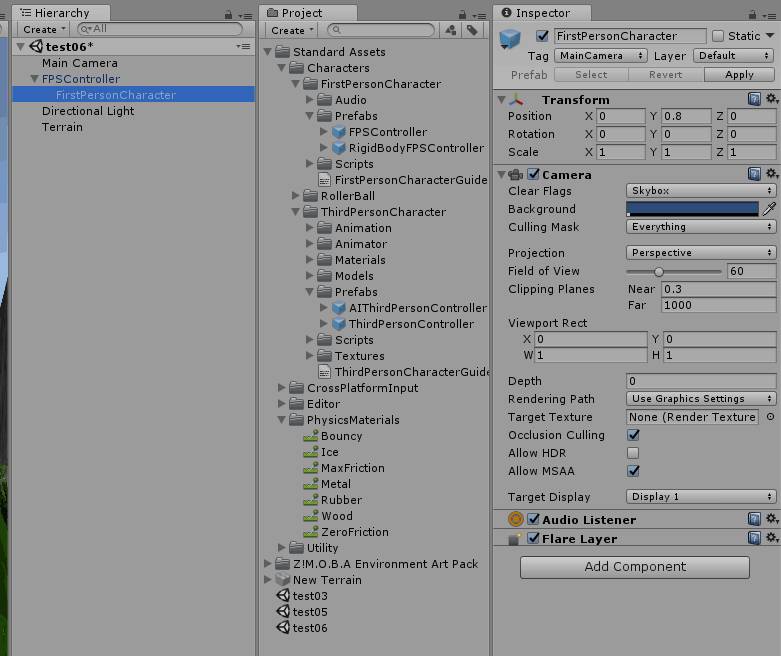Click the Inspector panel lock icon

coord(752,14)
